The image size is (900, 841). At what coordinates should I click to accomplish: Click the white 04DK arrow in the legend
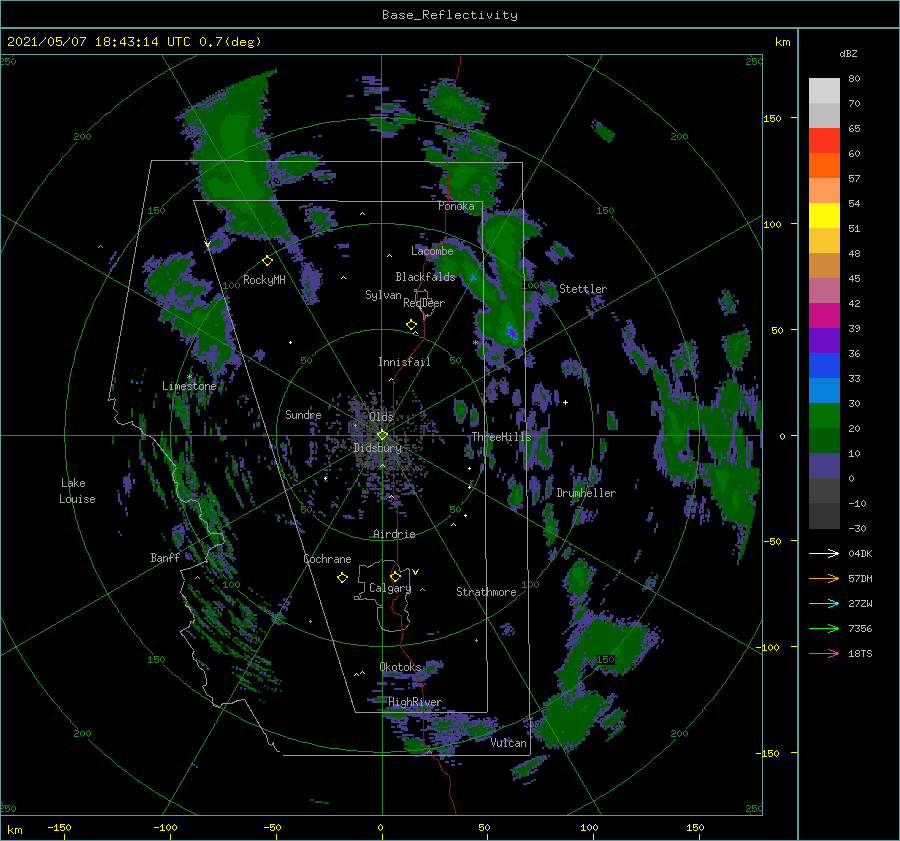point(824,554)
